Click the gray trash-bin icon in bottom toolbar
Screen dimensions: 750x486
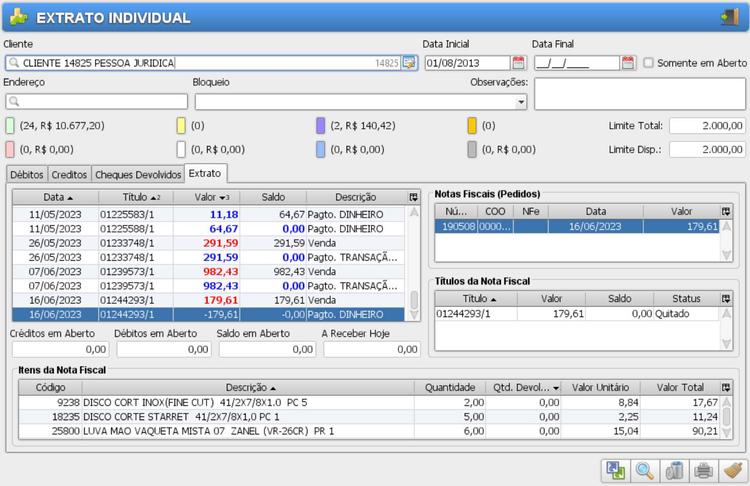click(x=674, y=470)
